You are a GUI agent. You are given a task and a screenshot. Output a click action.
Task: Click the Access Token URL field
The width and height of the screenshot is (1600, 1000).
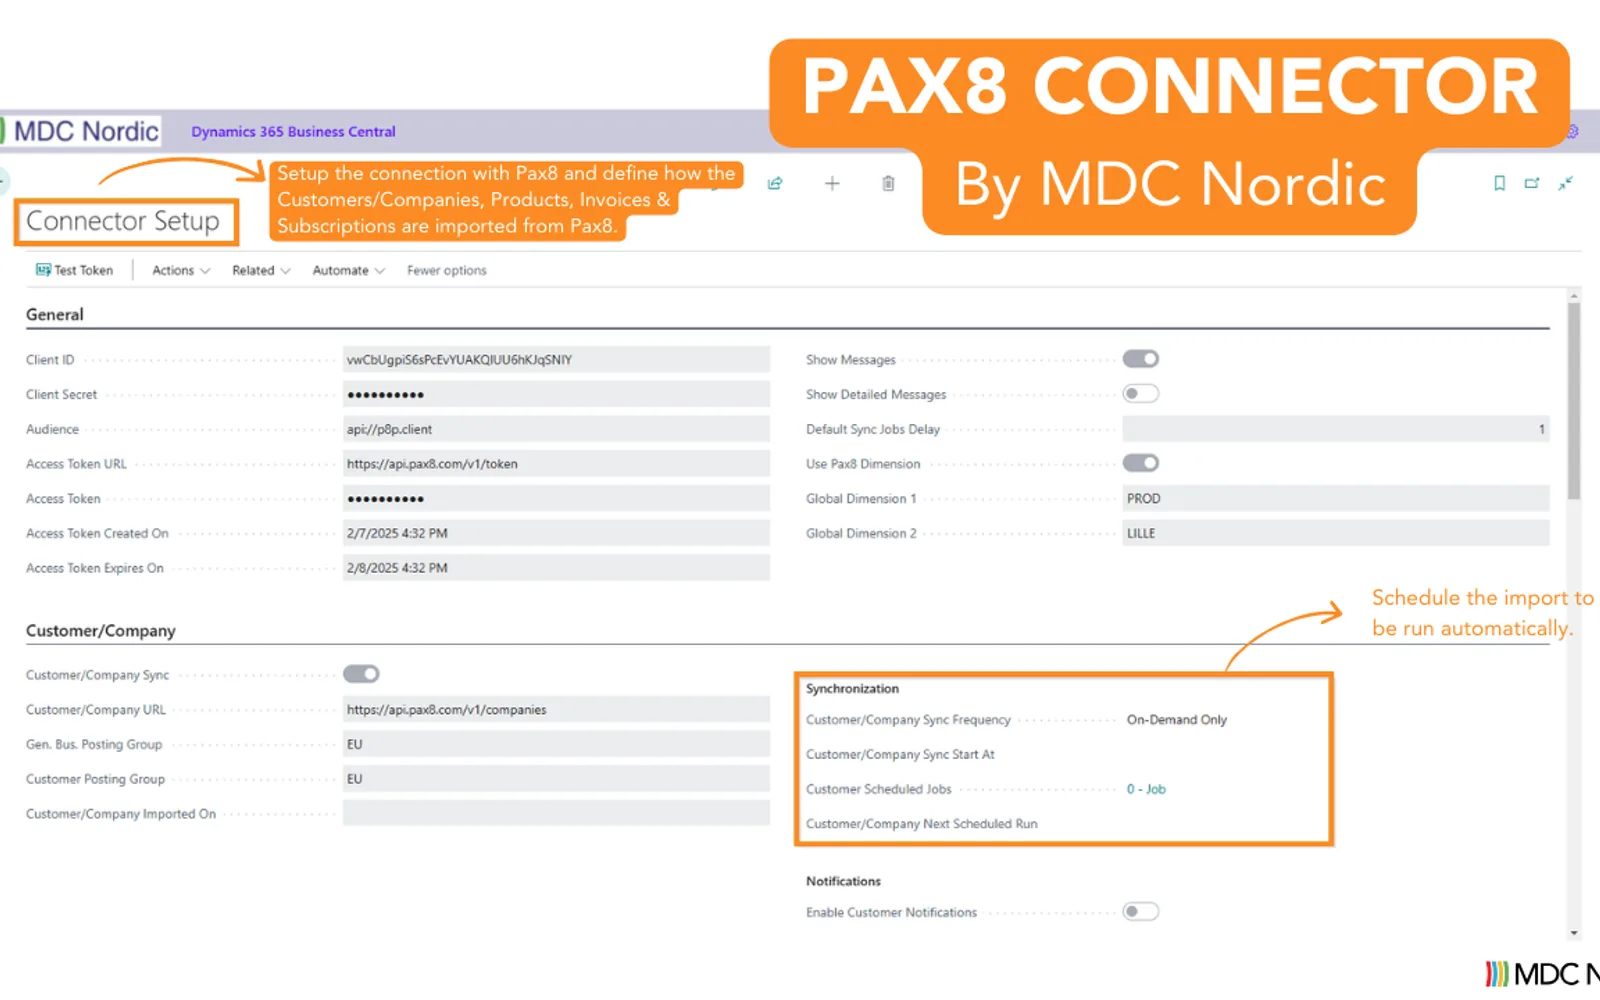pos(556,464)
